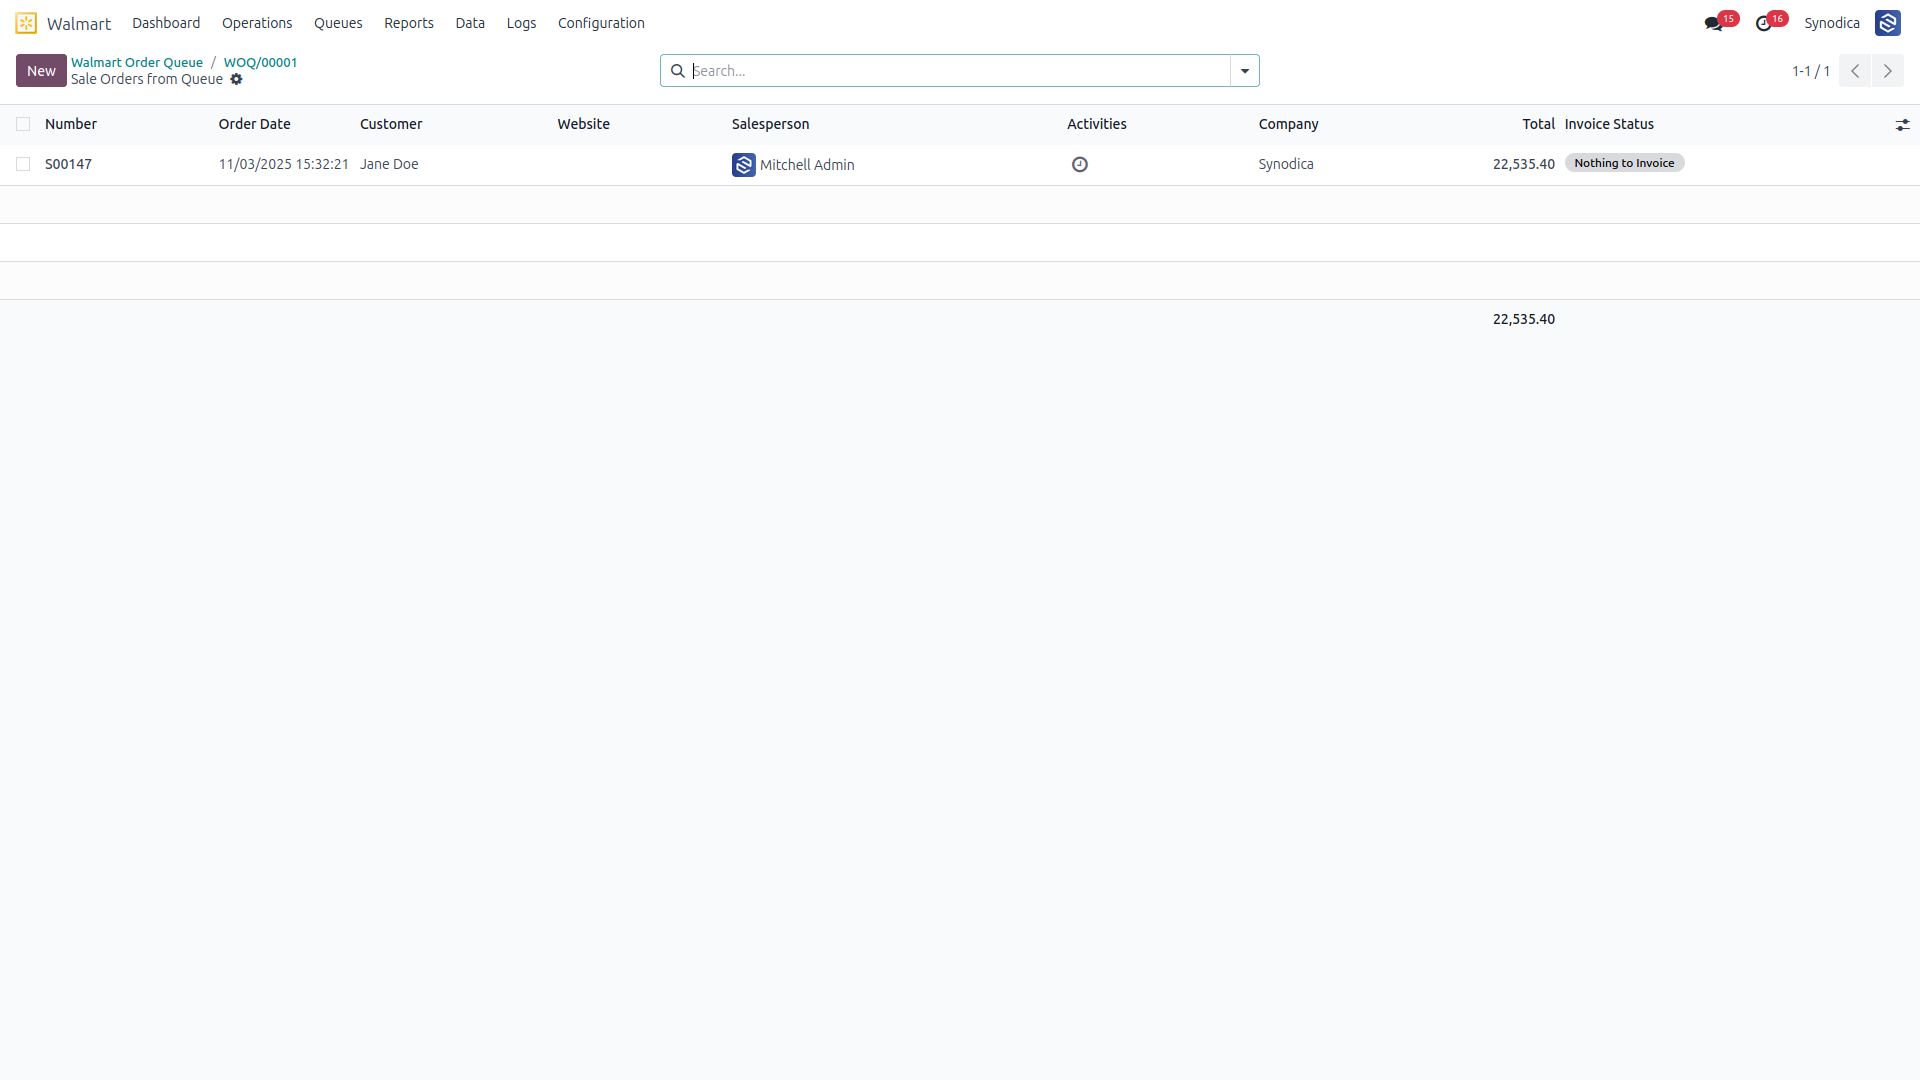
Task: Click the Activities column header
Action: (x=1097, y=124)
